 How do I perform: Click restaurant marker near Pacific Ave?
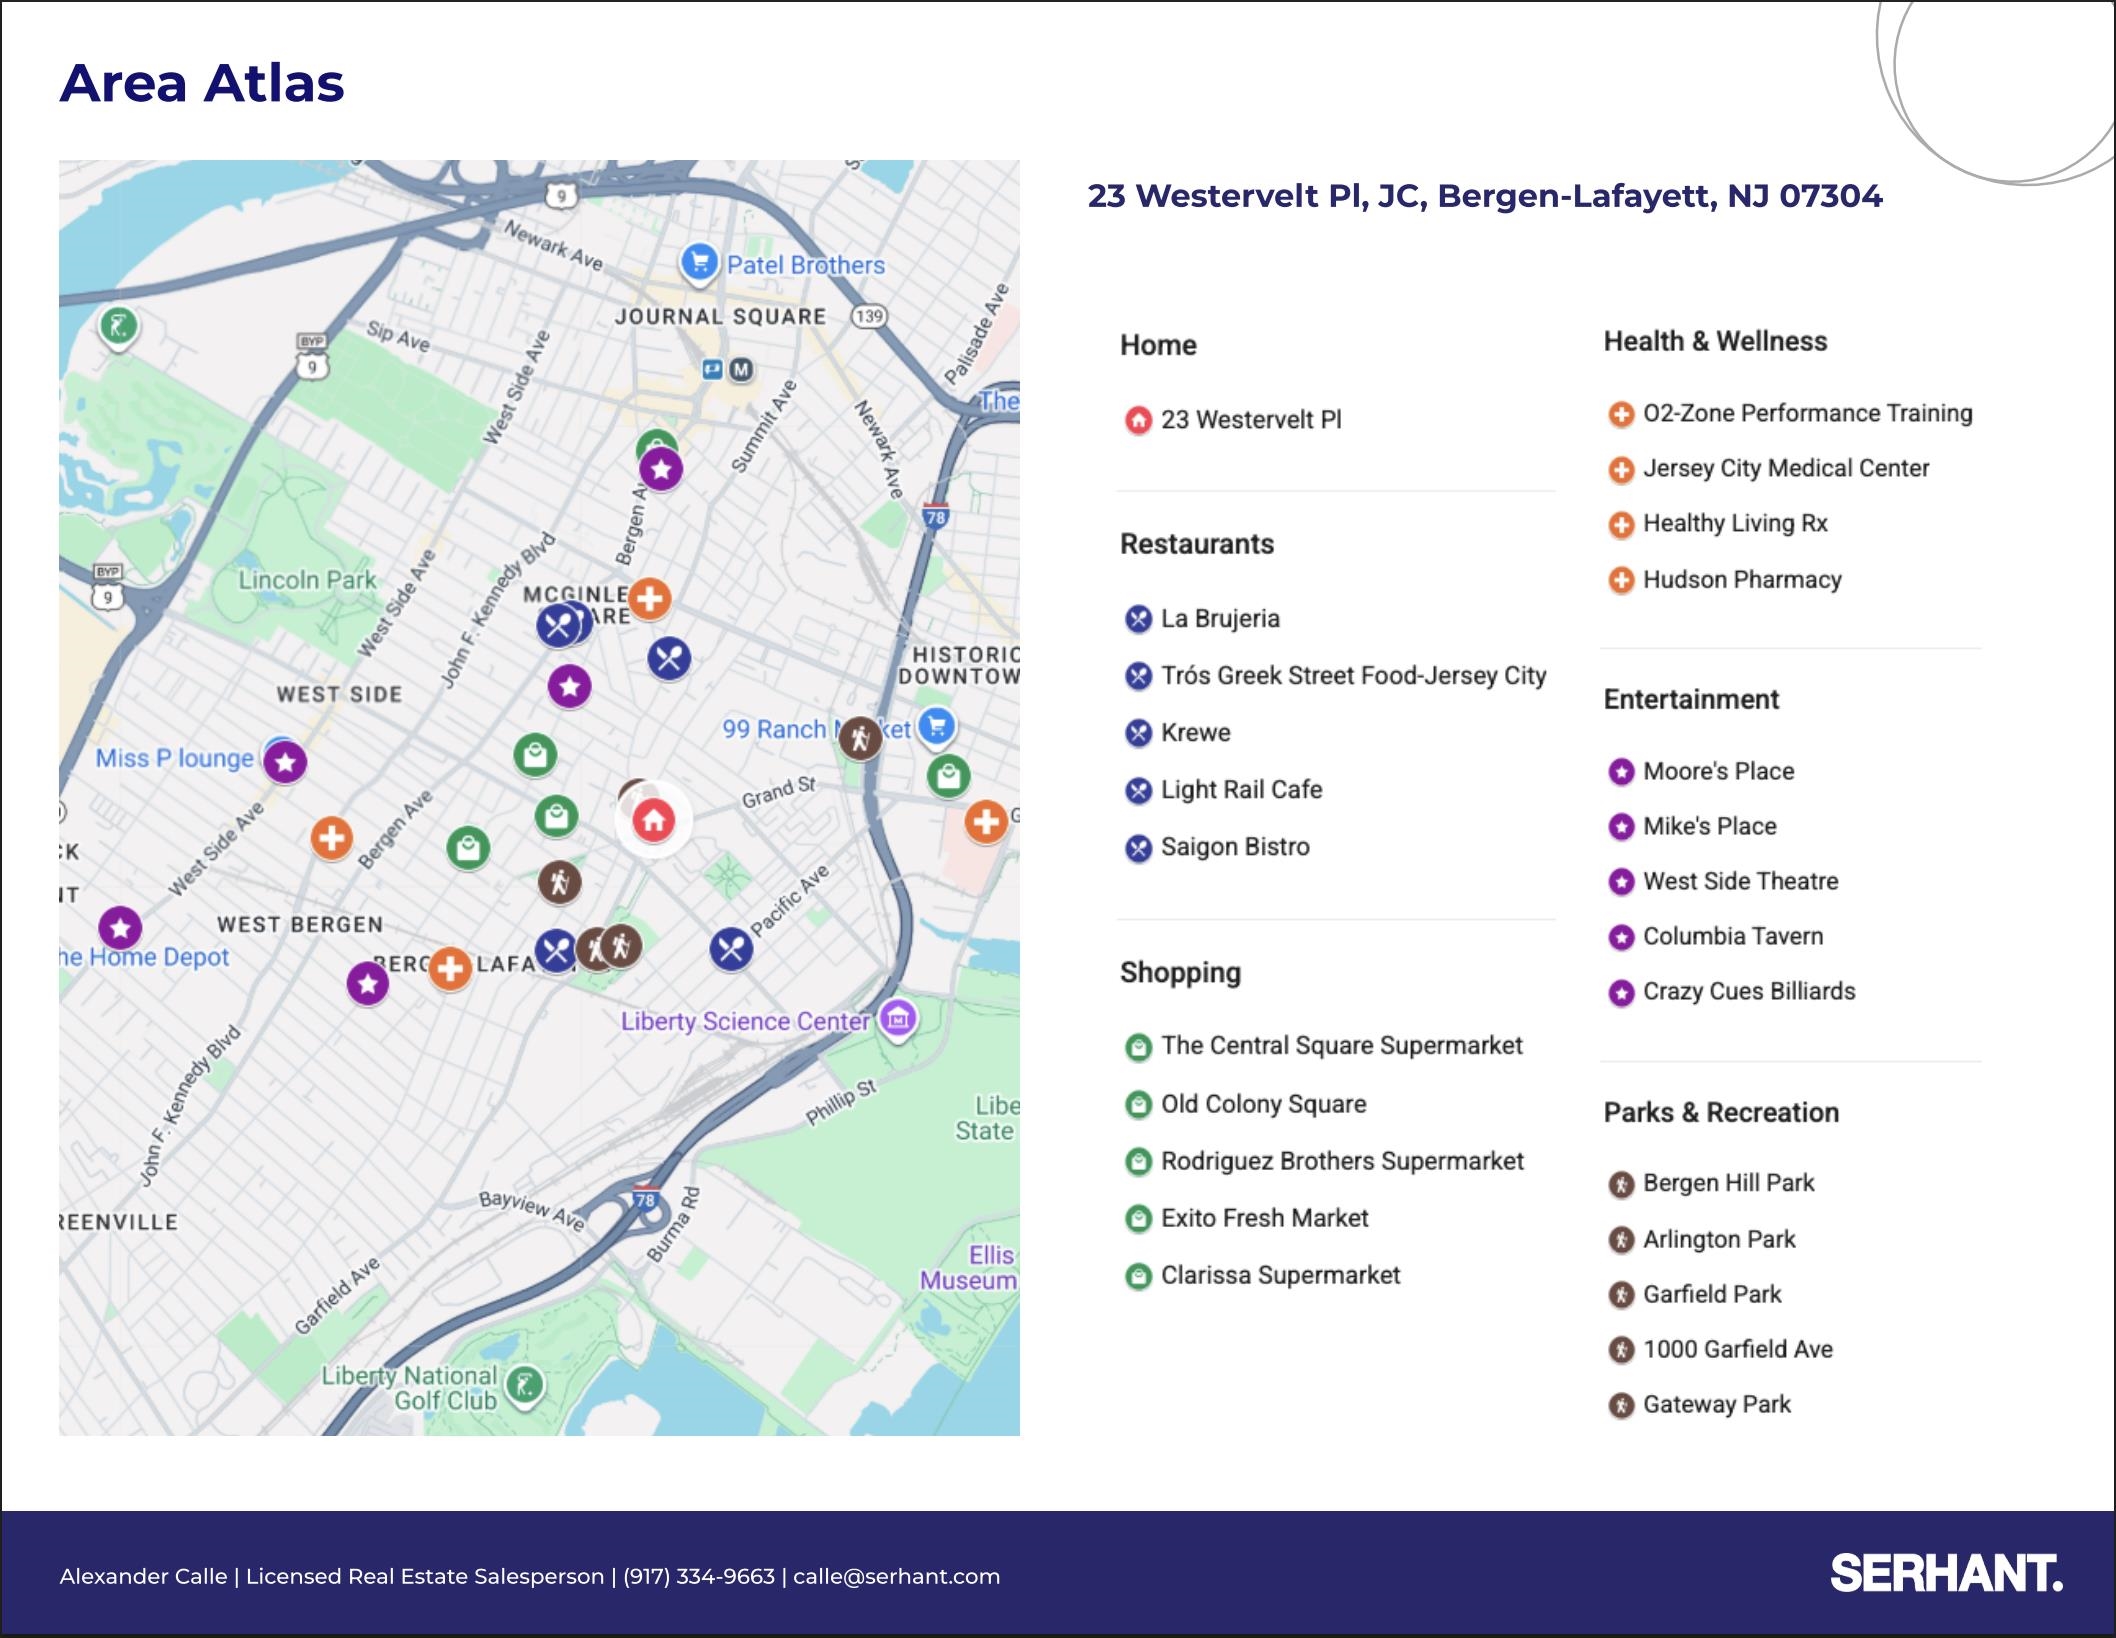[731, 948]
